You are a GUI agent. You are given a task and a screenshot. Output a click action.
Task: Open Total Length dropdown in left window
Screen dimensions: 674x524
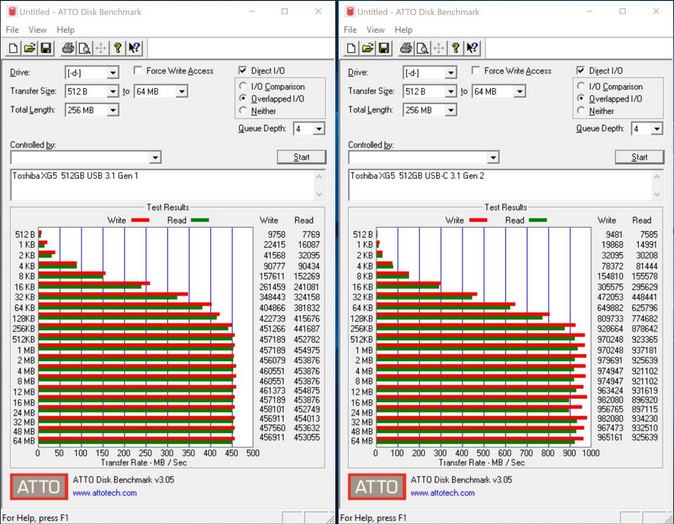pyautogui.click(x=113, y=110)
